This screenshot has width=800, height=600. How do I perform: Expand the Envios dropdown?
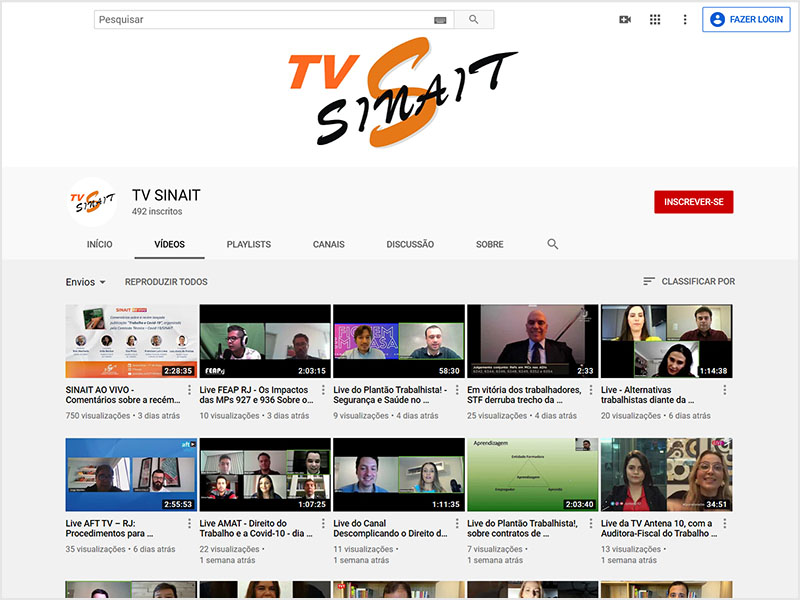pyautogui.click(x=85, y=282)
